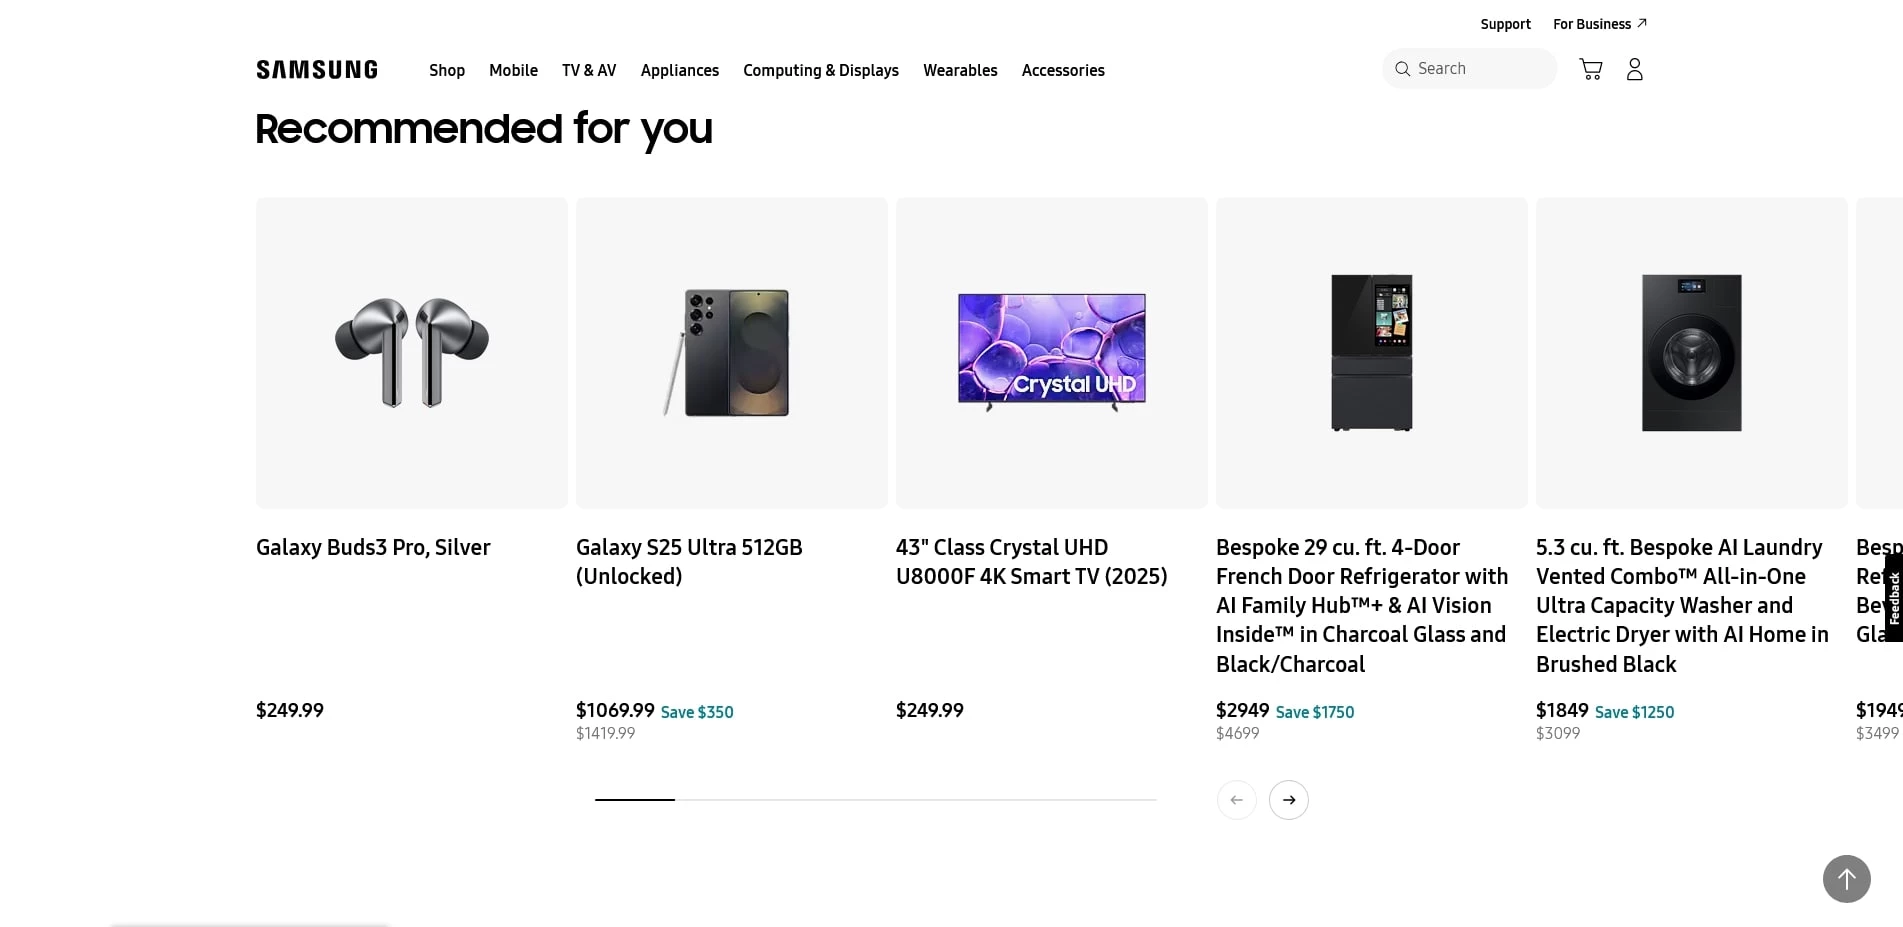Expand the Computing & Displays menu

point(821,70)
